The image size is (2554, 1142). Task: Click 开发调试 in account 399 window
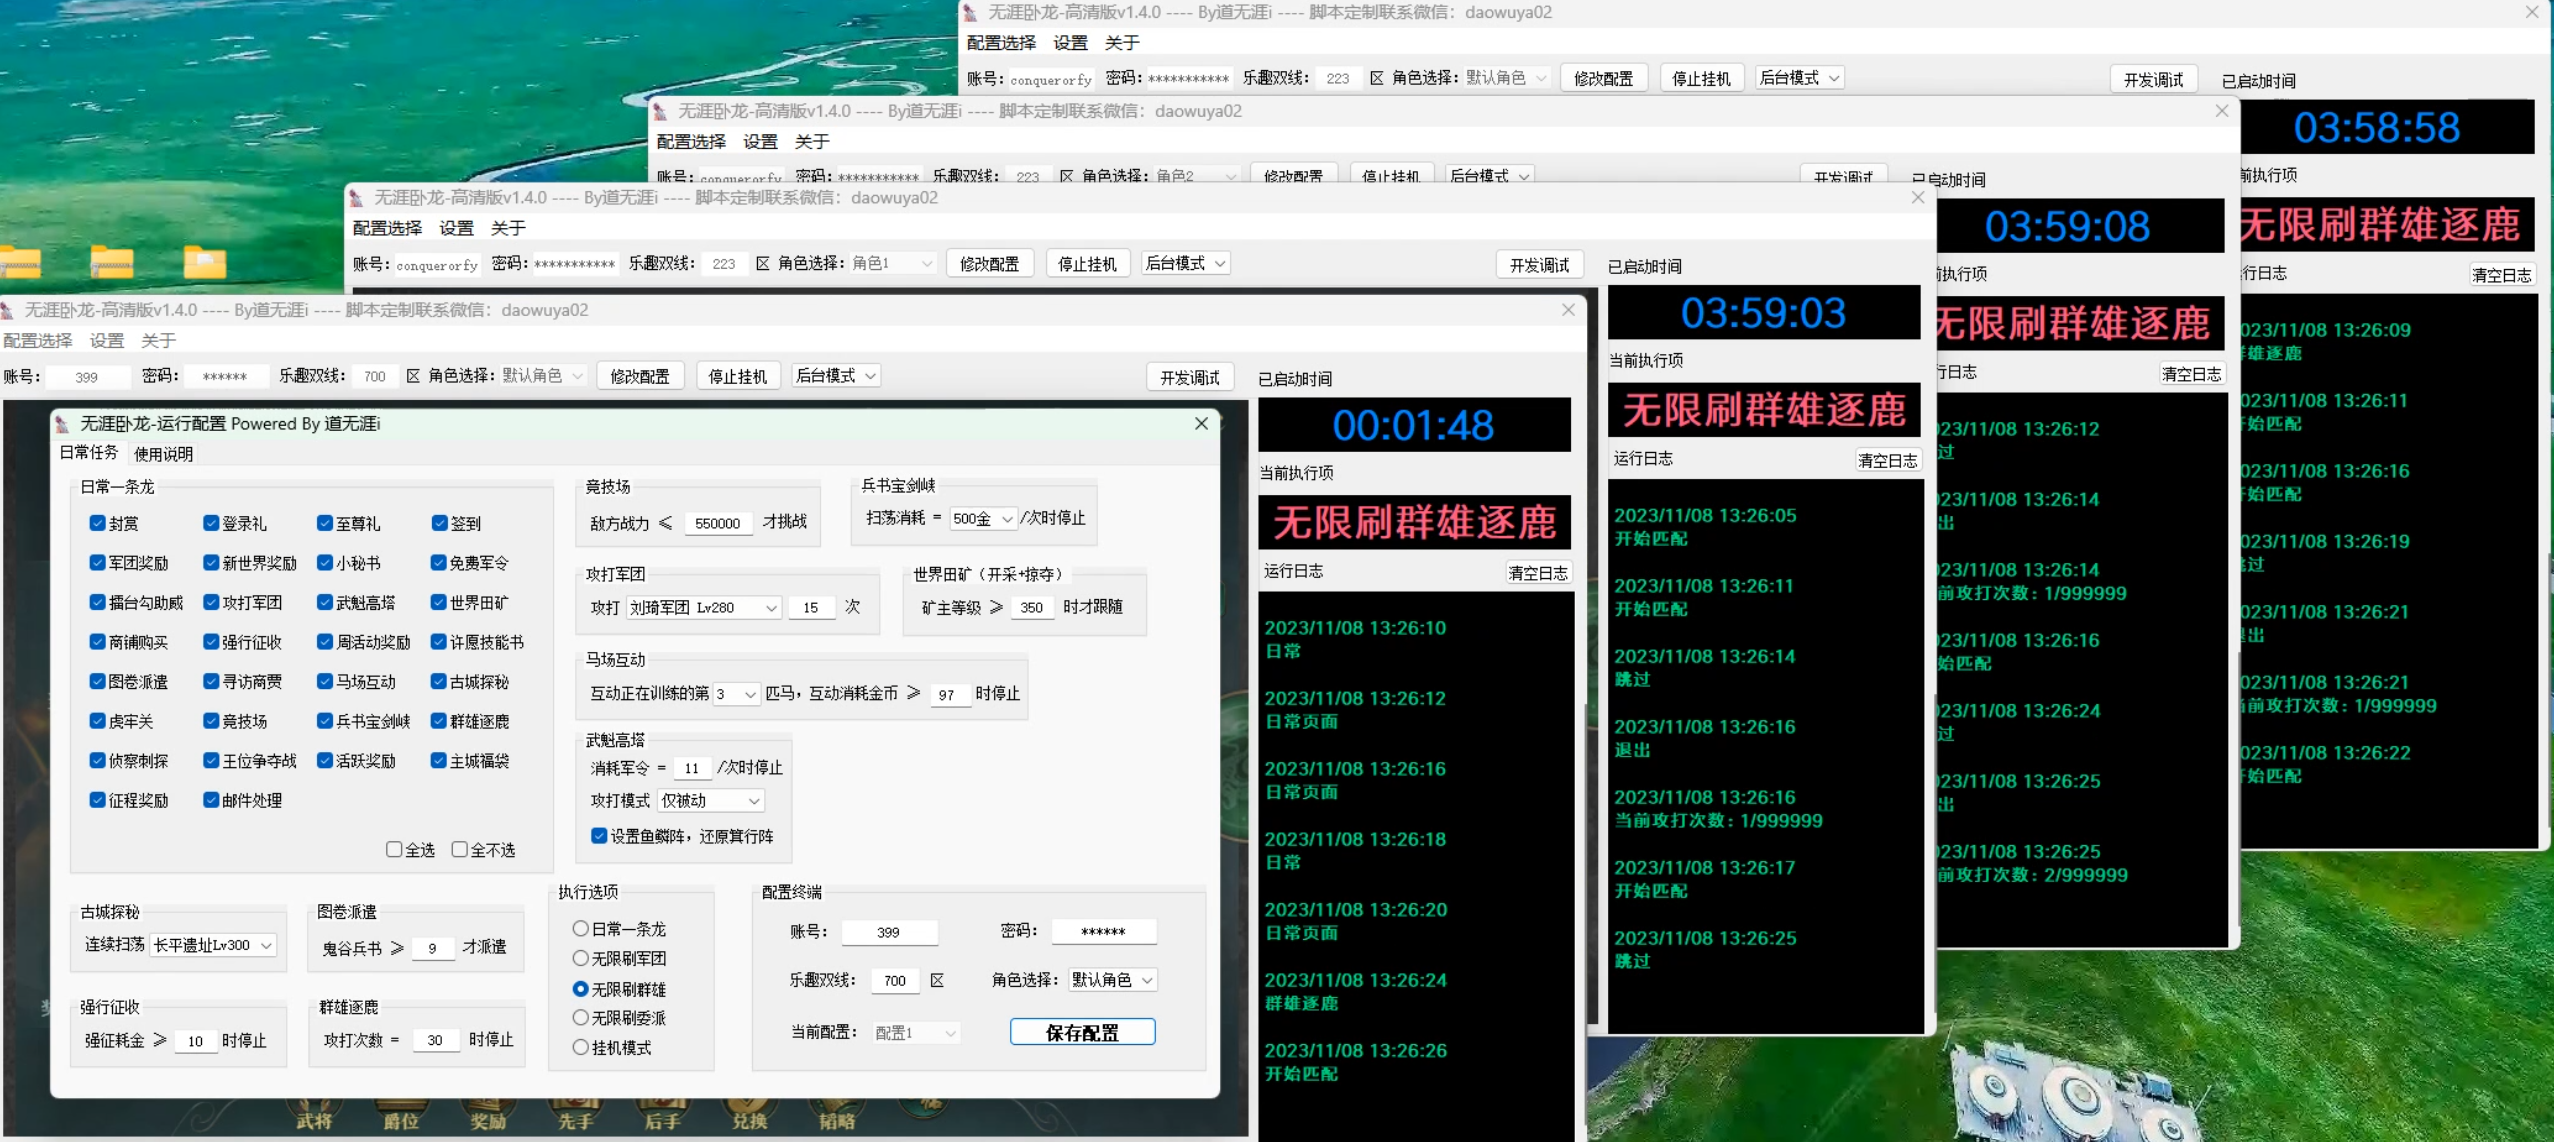pyautogui.click(x=1190, y=377)
